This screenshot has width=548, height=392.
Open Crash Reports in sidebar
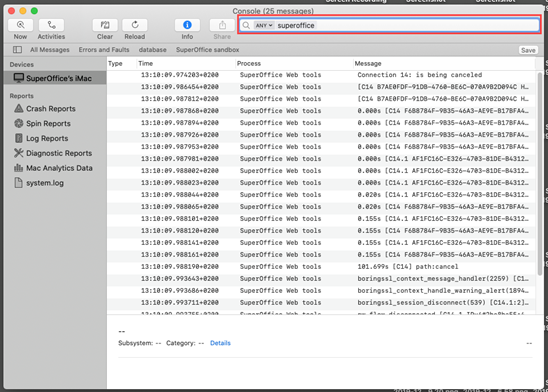[x=51, y=109]
